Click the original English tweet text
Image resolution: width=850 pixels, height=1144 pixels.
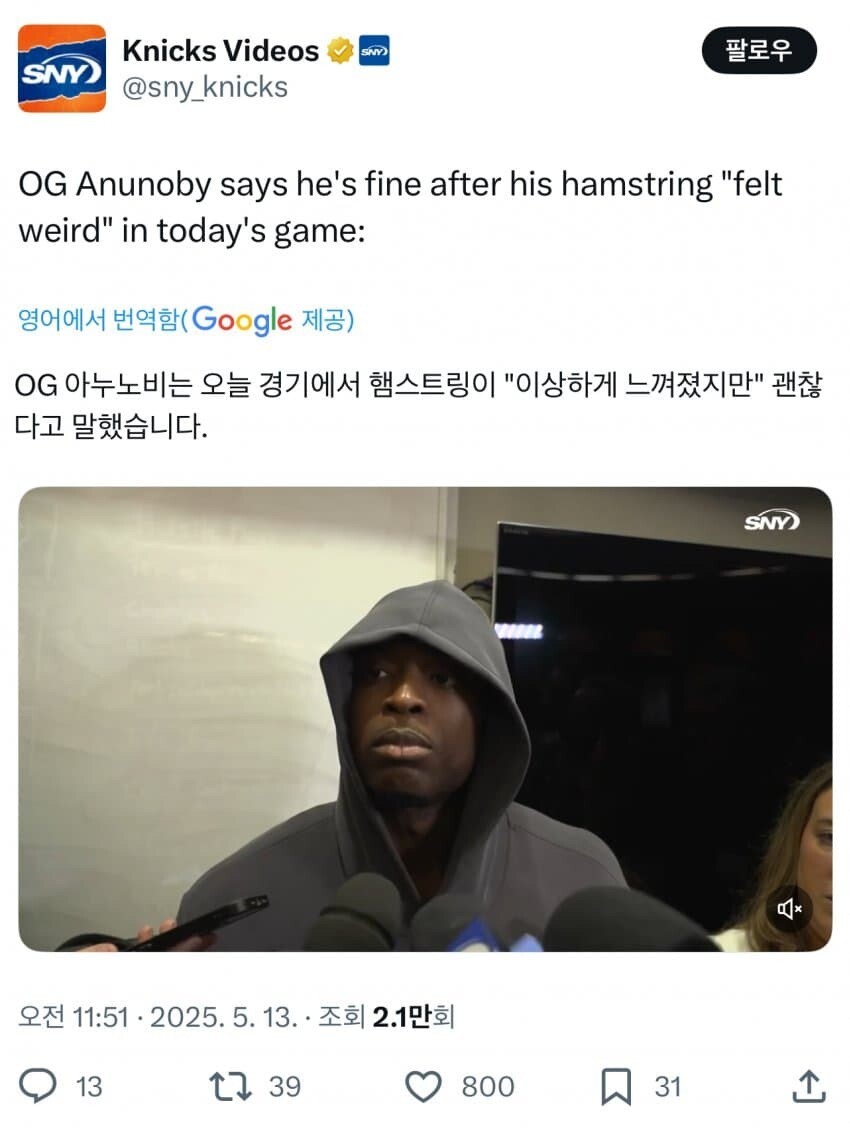[x=400, y=207]
